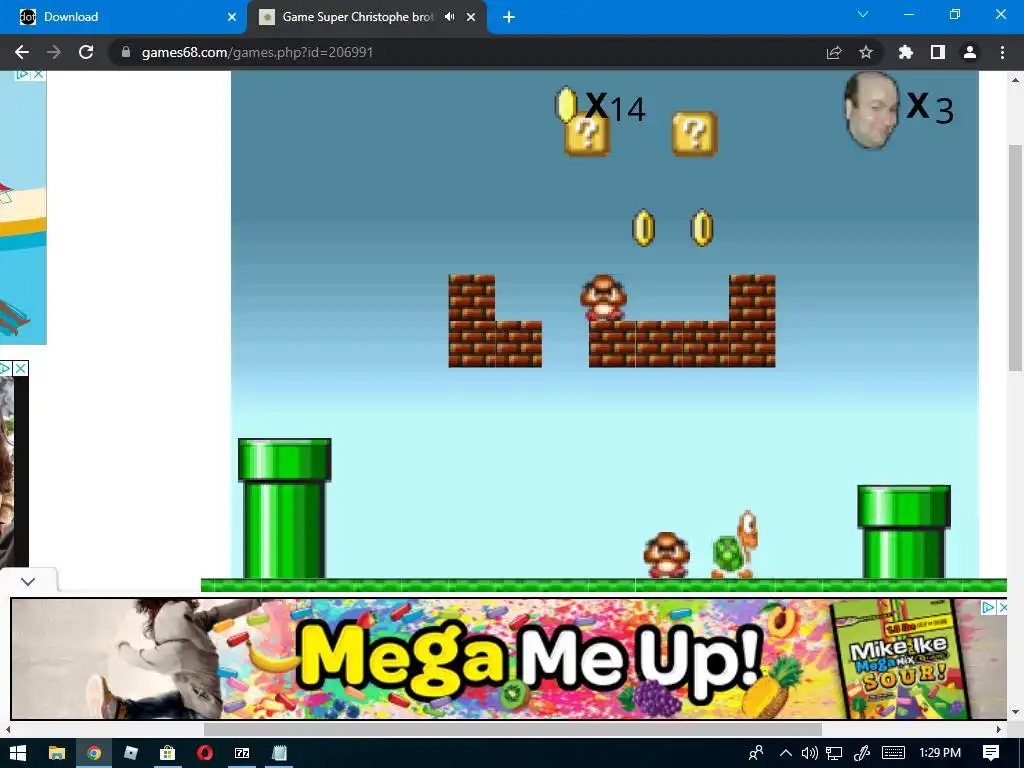Open a new browser tab

509,17
